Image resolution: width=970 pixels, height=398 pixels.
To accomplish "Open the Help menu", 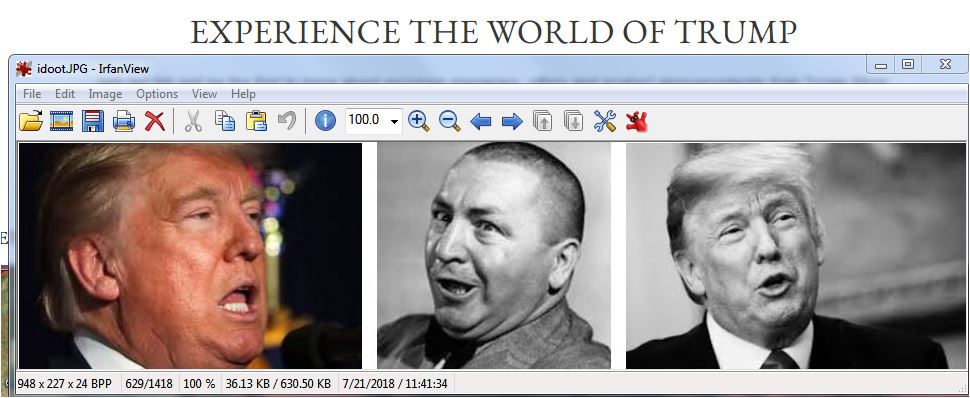I will point(243,94).
